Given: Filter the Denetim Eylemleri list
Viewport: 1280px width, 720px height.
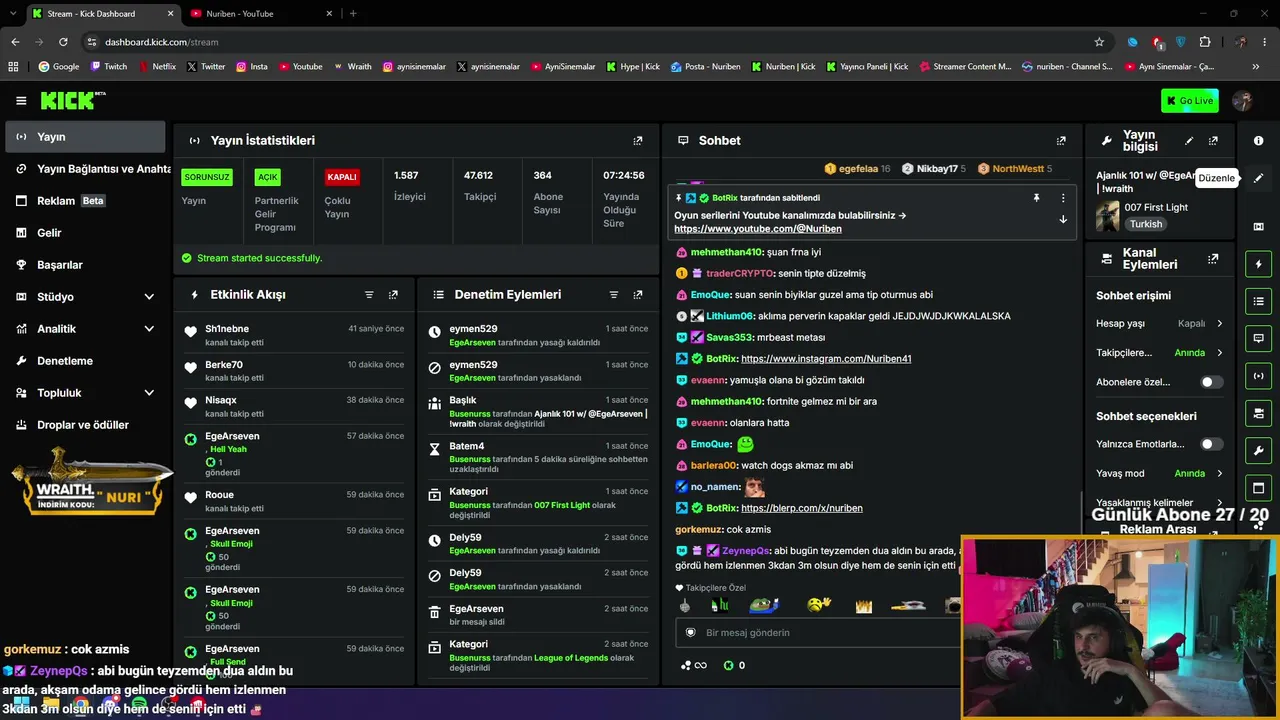Looking at the screenshot, I should (614, 295).
